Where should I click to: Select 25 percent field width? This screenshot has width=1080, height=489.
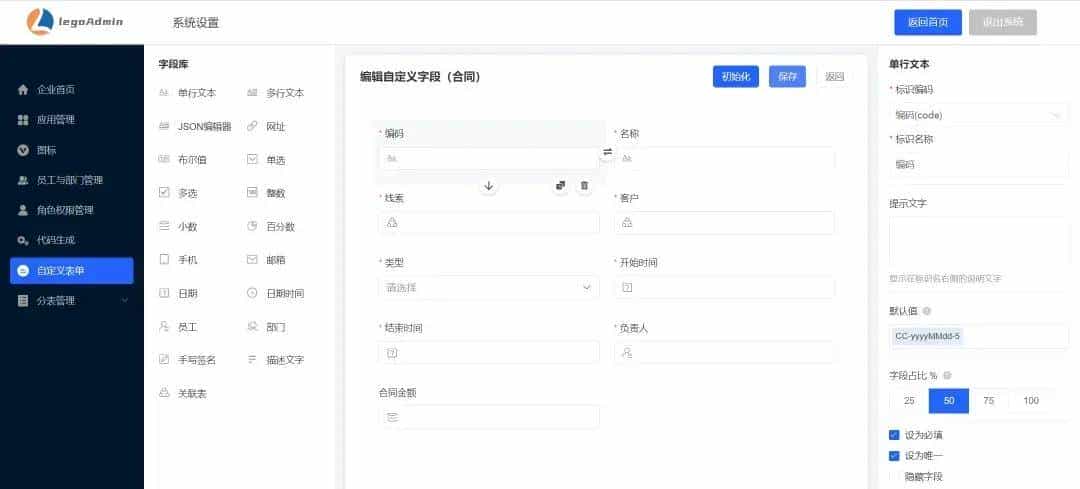click(x=909, y=401)
